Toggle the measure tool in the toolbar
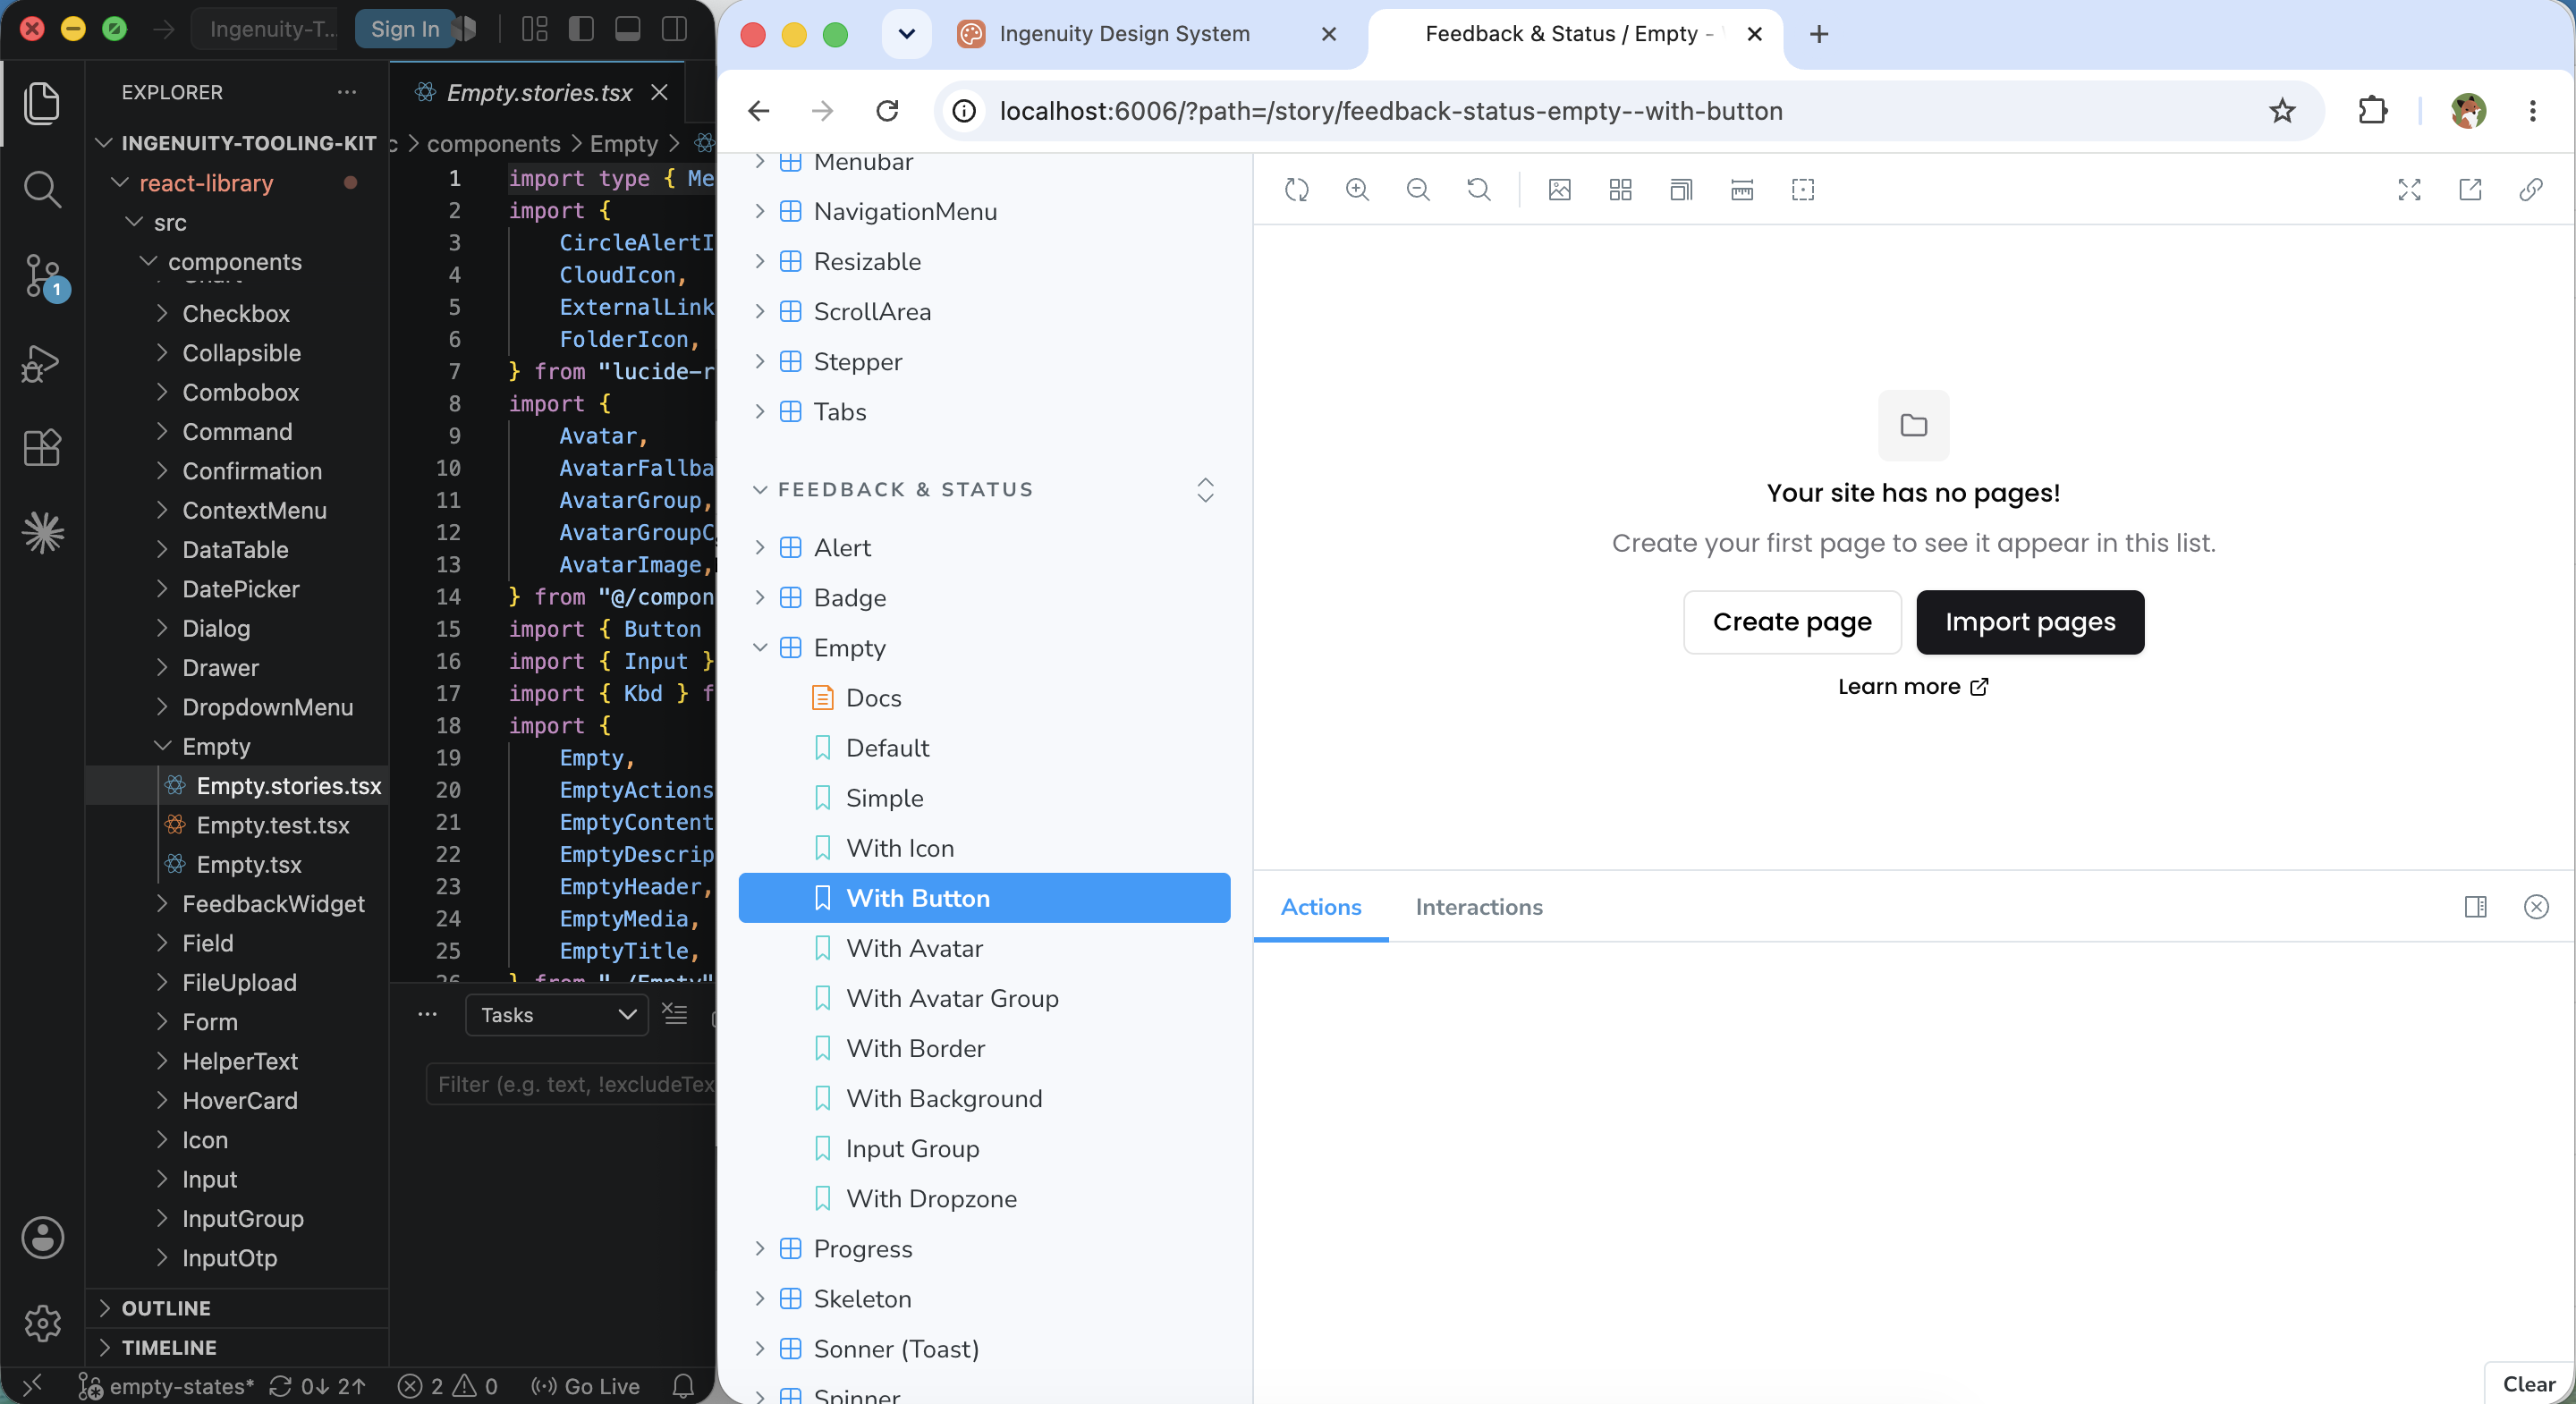 (1742, 189)
